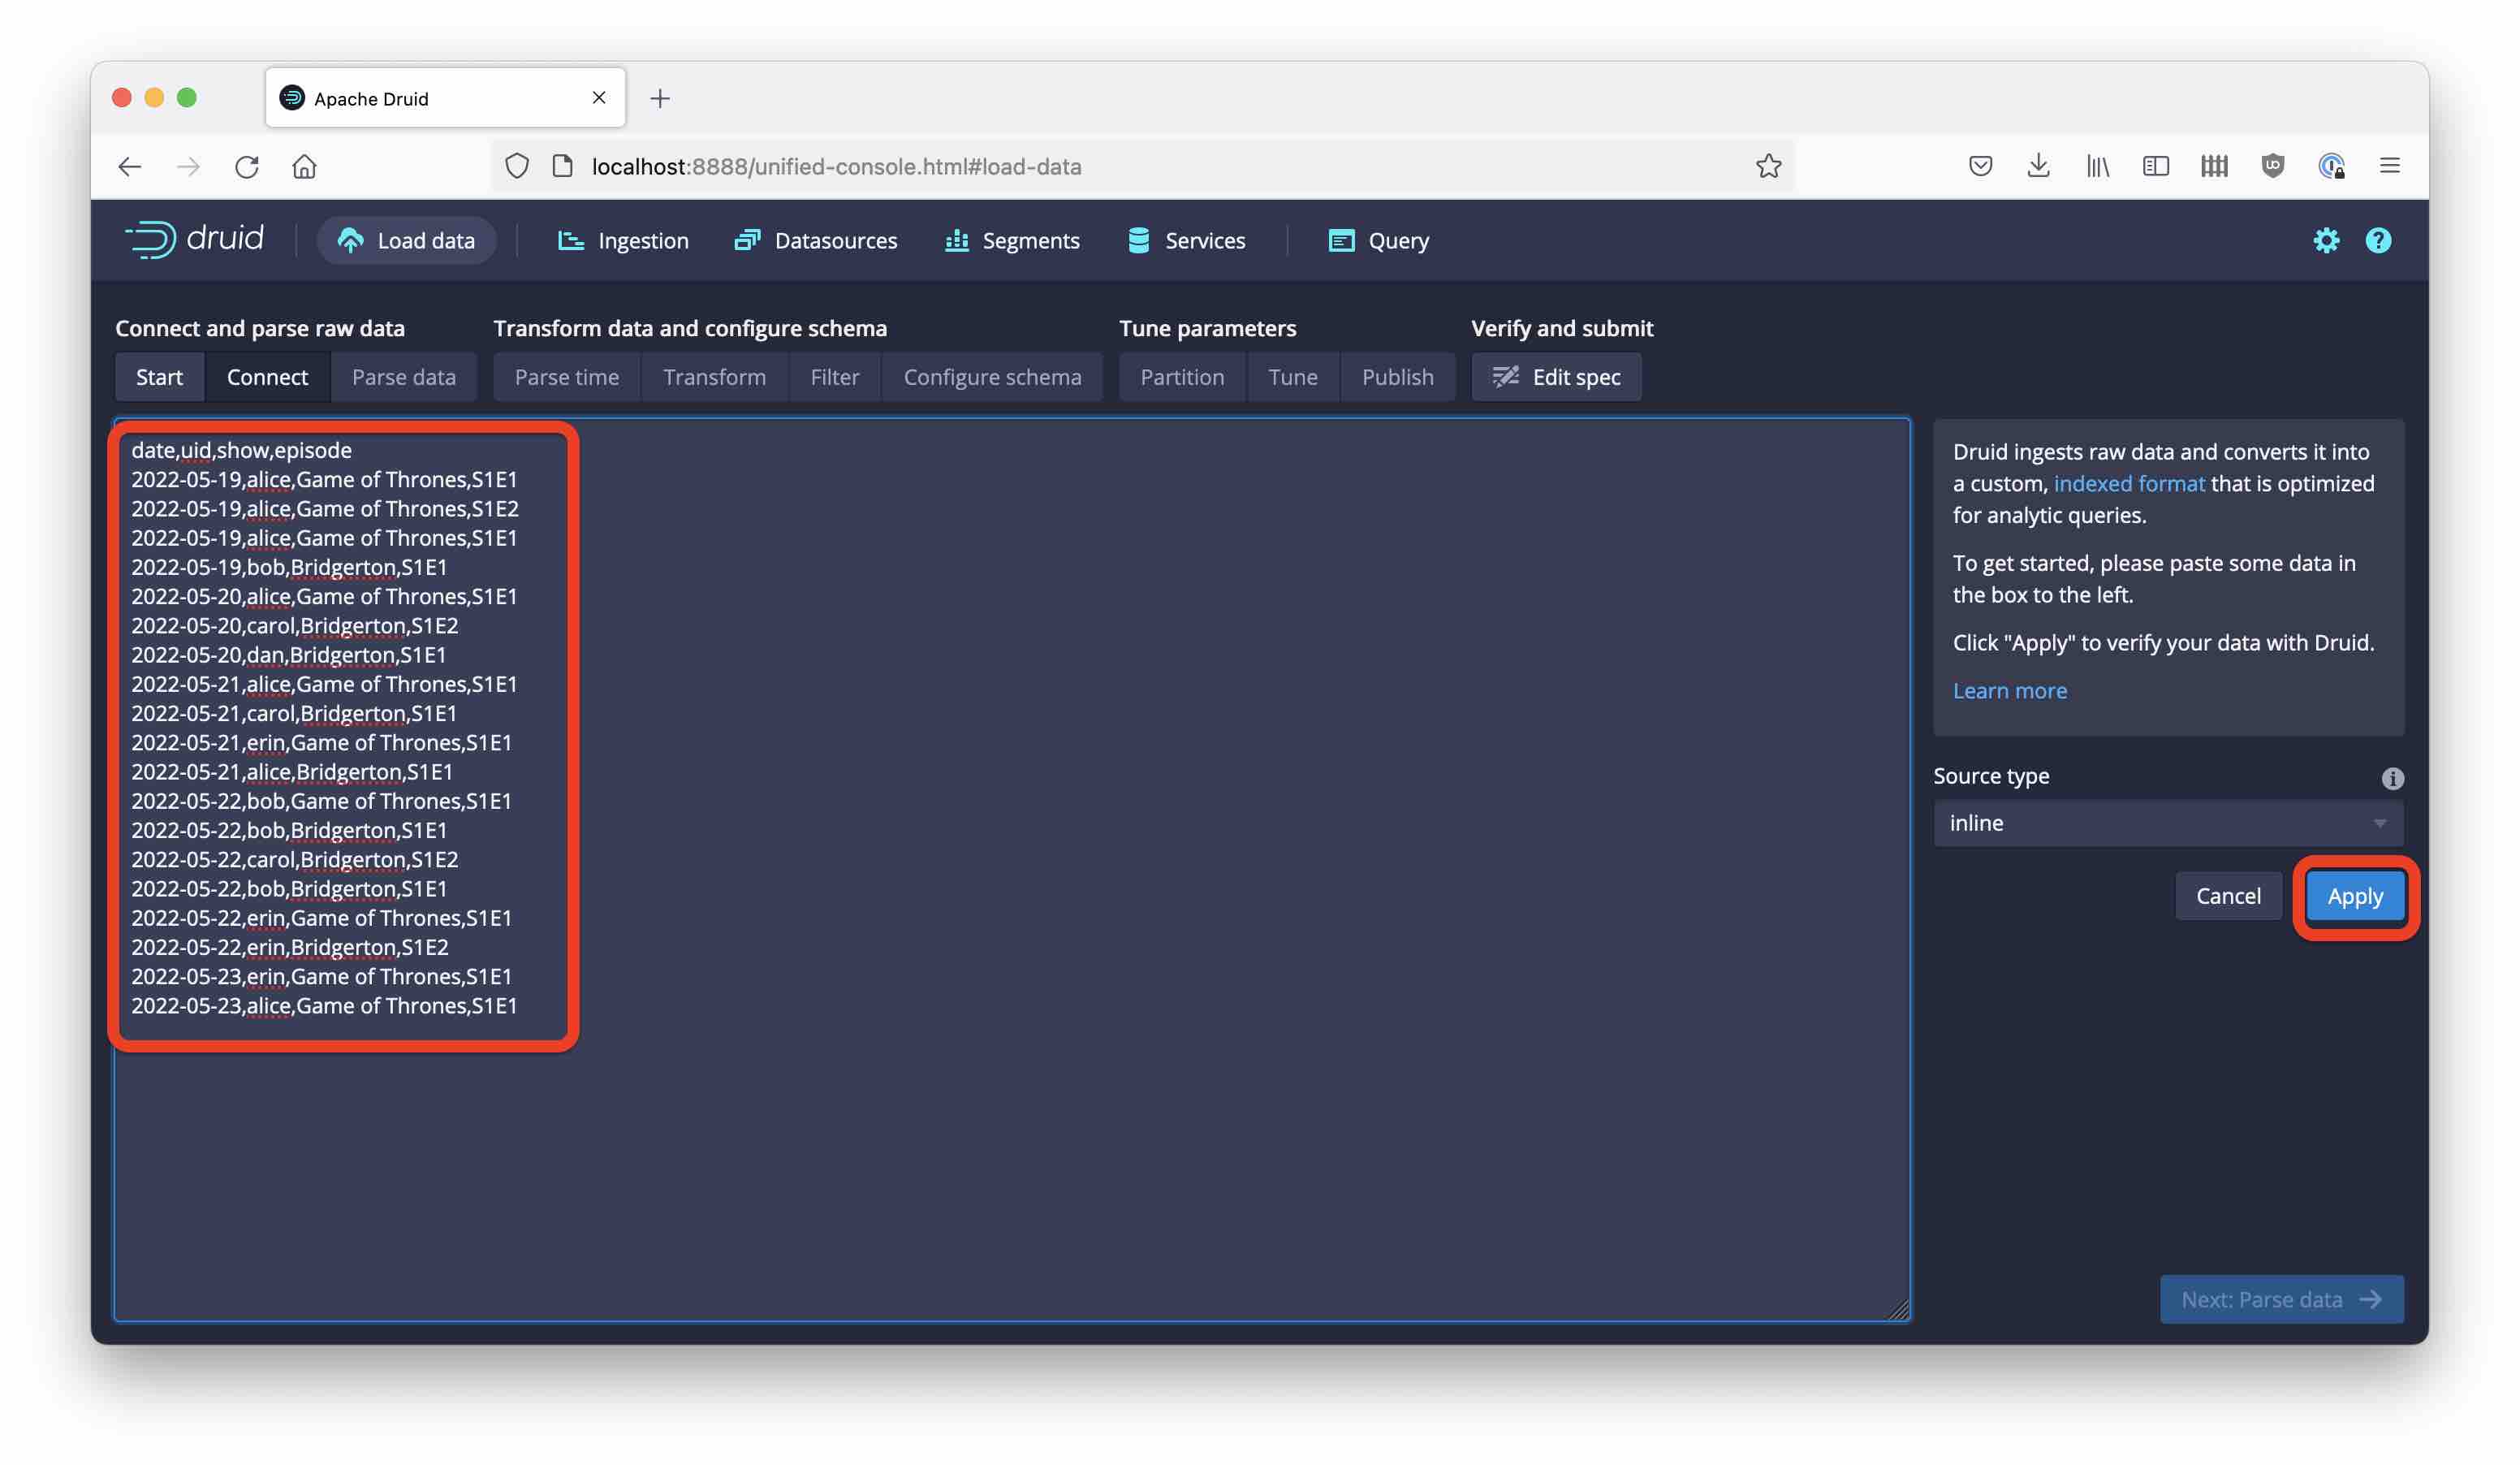Reload the page in browser
The height and width of the screenshot is (1465, 2520).
tap(247, 166)
